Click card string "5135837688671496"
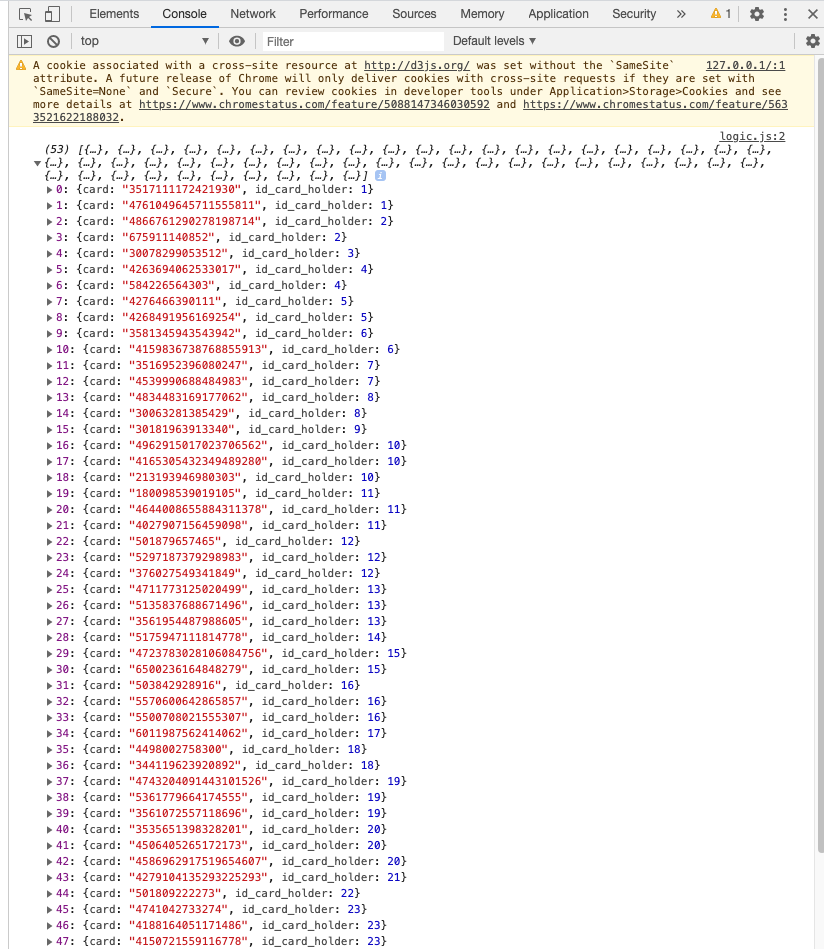The height and width of the screenshot is (949, 824). (188, 605)
